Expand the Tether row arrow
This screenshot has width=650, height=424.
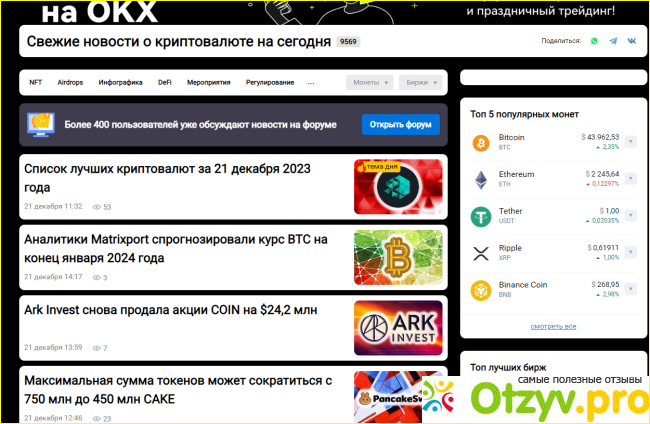(x=630, y=216)
